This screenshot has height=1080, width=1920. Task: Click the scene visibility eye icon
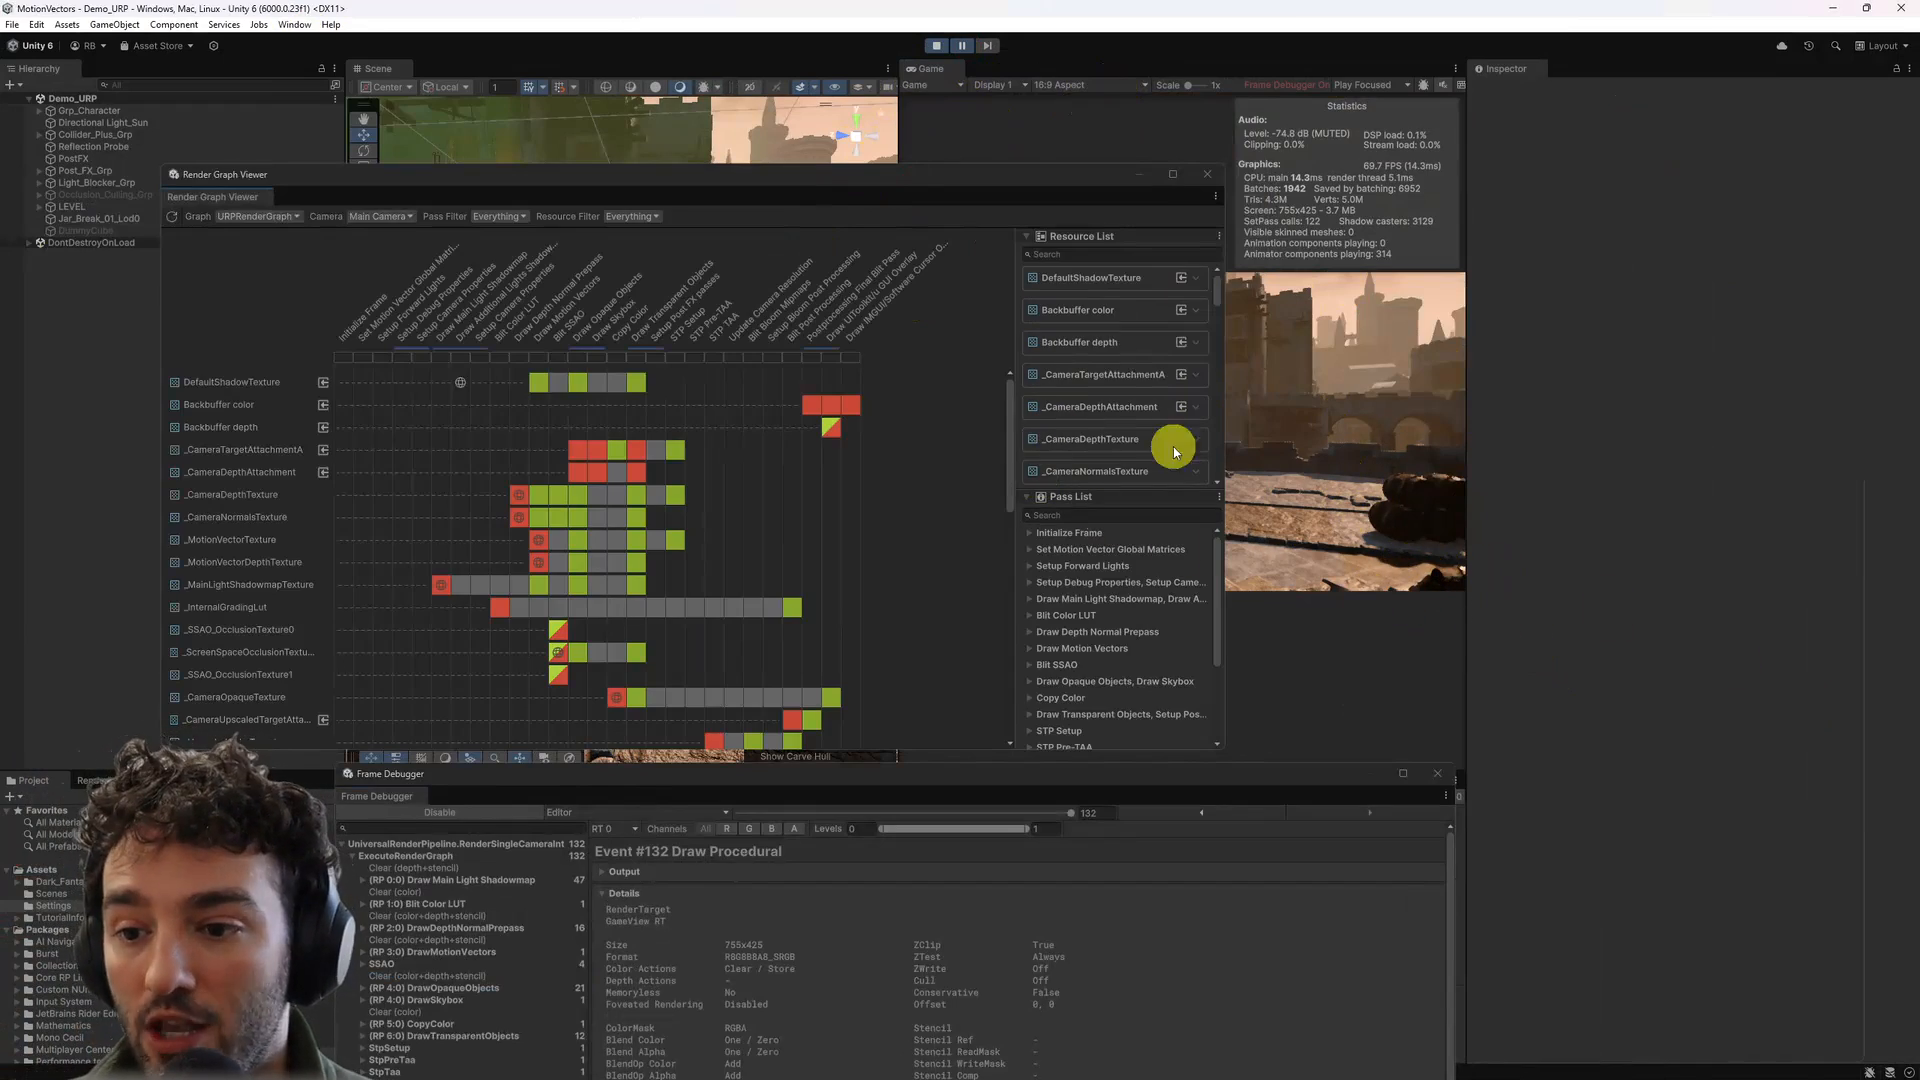pos(835,87)
